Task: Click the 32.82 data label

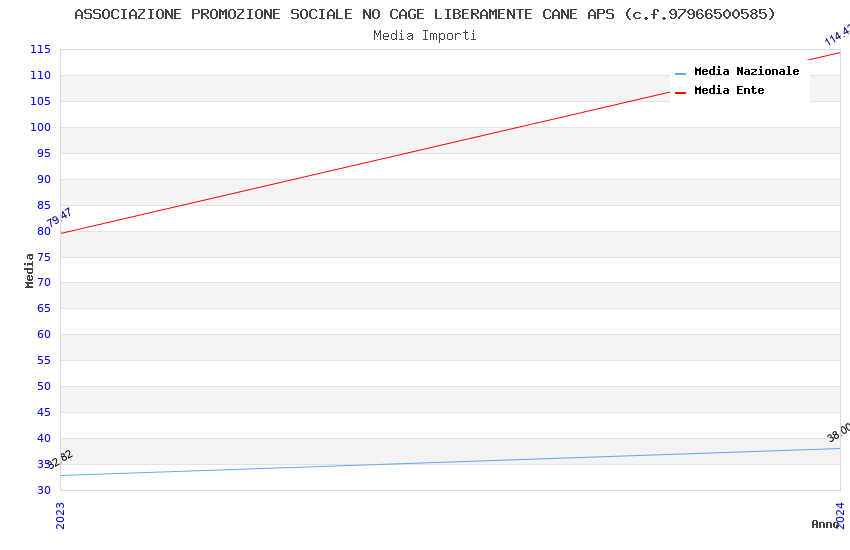Action: click(60, 459)
